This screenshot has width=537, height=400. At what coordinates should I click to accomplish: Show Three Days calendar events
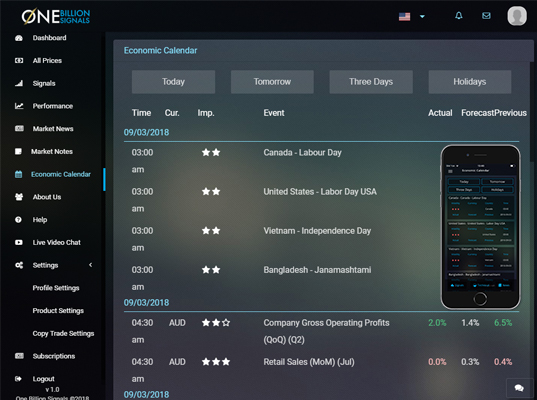coord(371,82)
